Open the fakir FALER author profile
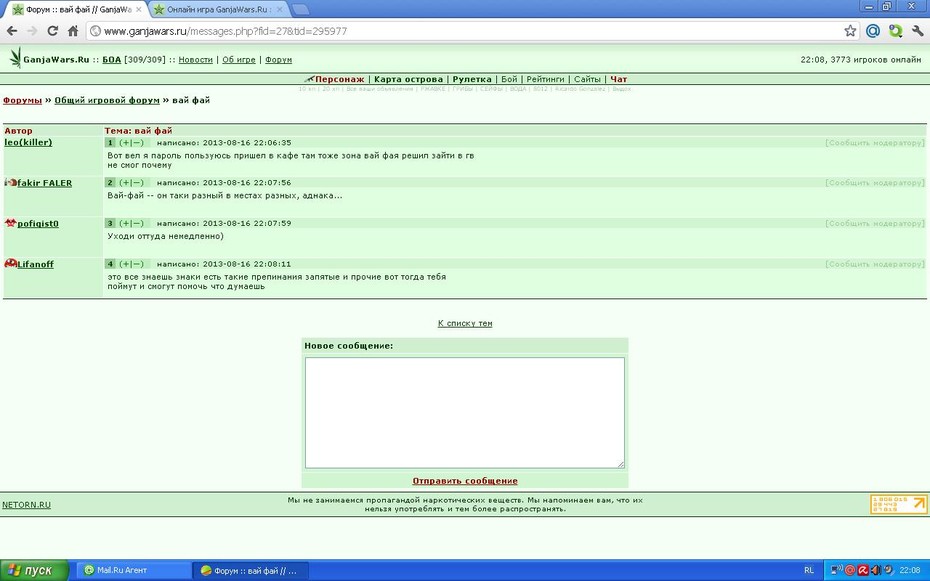Viewport: 930px width, 581px height. click(x=44, y=183)
